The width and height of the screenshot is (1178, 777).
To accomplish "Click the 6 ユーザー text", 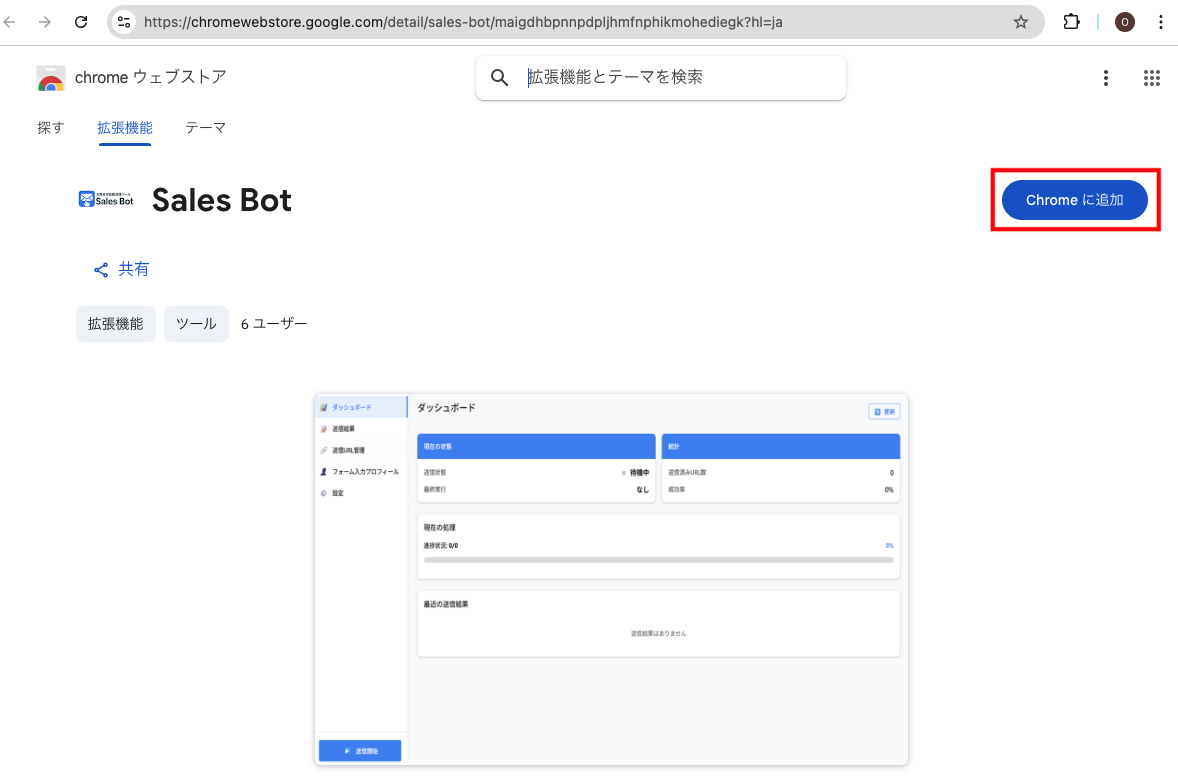I will click(x=274, y=324).
